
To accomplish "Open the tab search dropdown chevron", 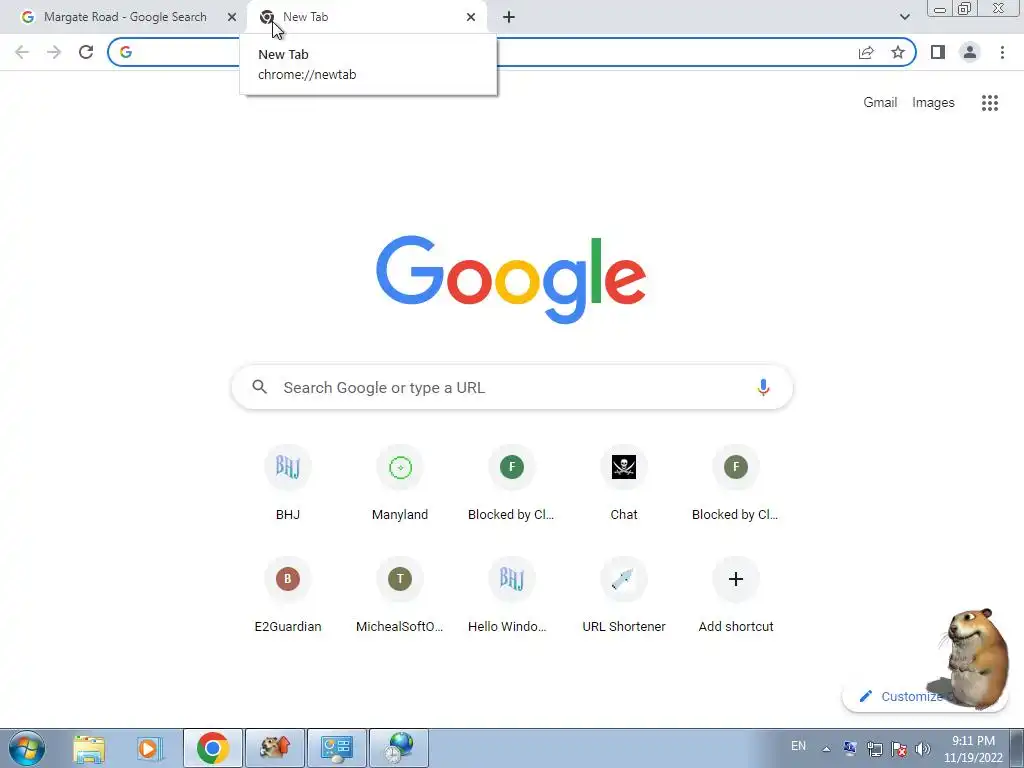I will 904,17.
